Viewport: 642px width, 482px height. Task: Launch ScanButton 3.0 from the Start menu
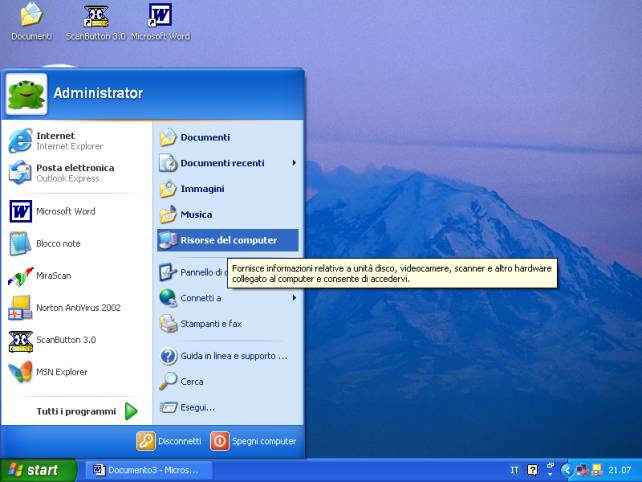(76, 340)
